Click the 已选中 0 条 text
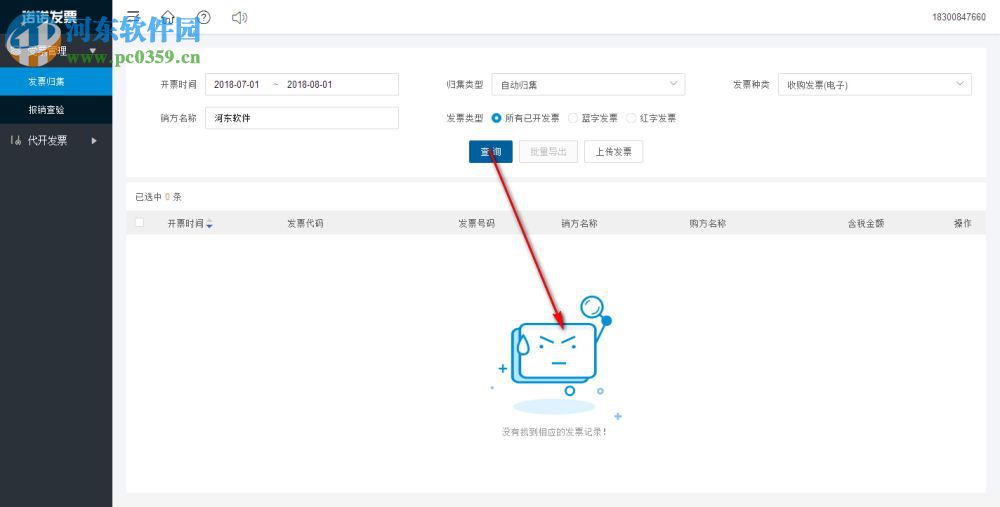This screenshot has width=1000, height=507. [158, 197]
